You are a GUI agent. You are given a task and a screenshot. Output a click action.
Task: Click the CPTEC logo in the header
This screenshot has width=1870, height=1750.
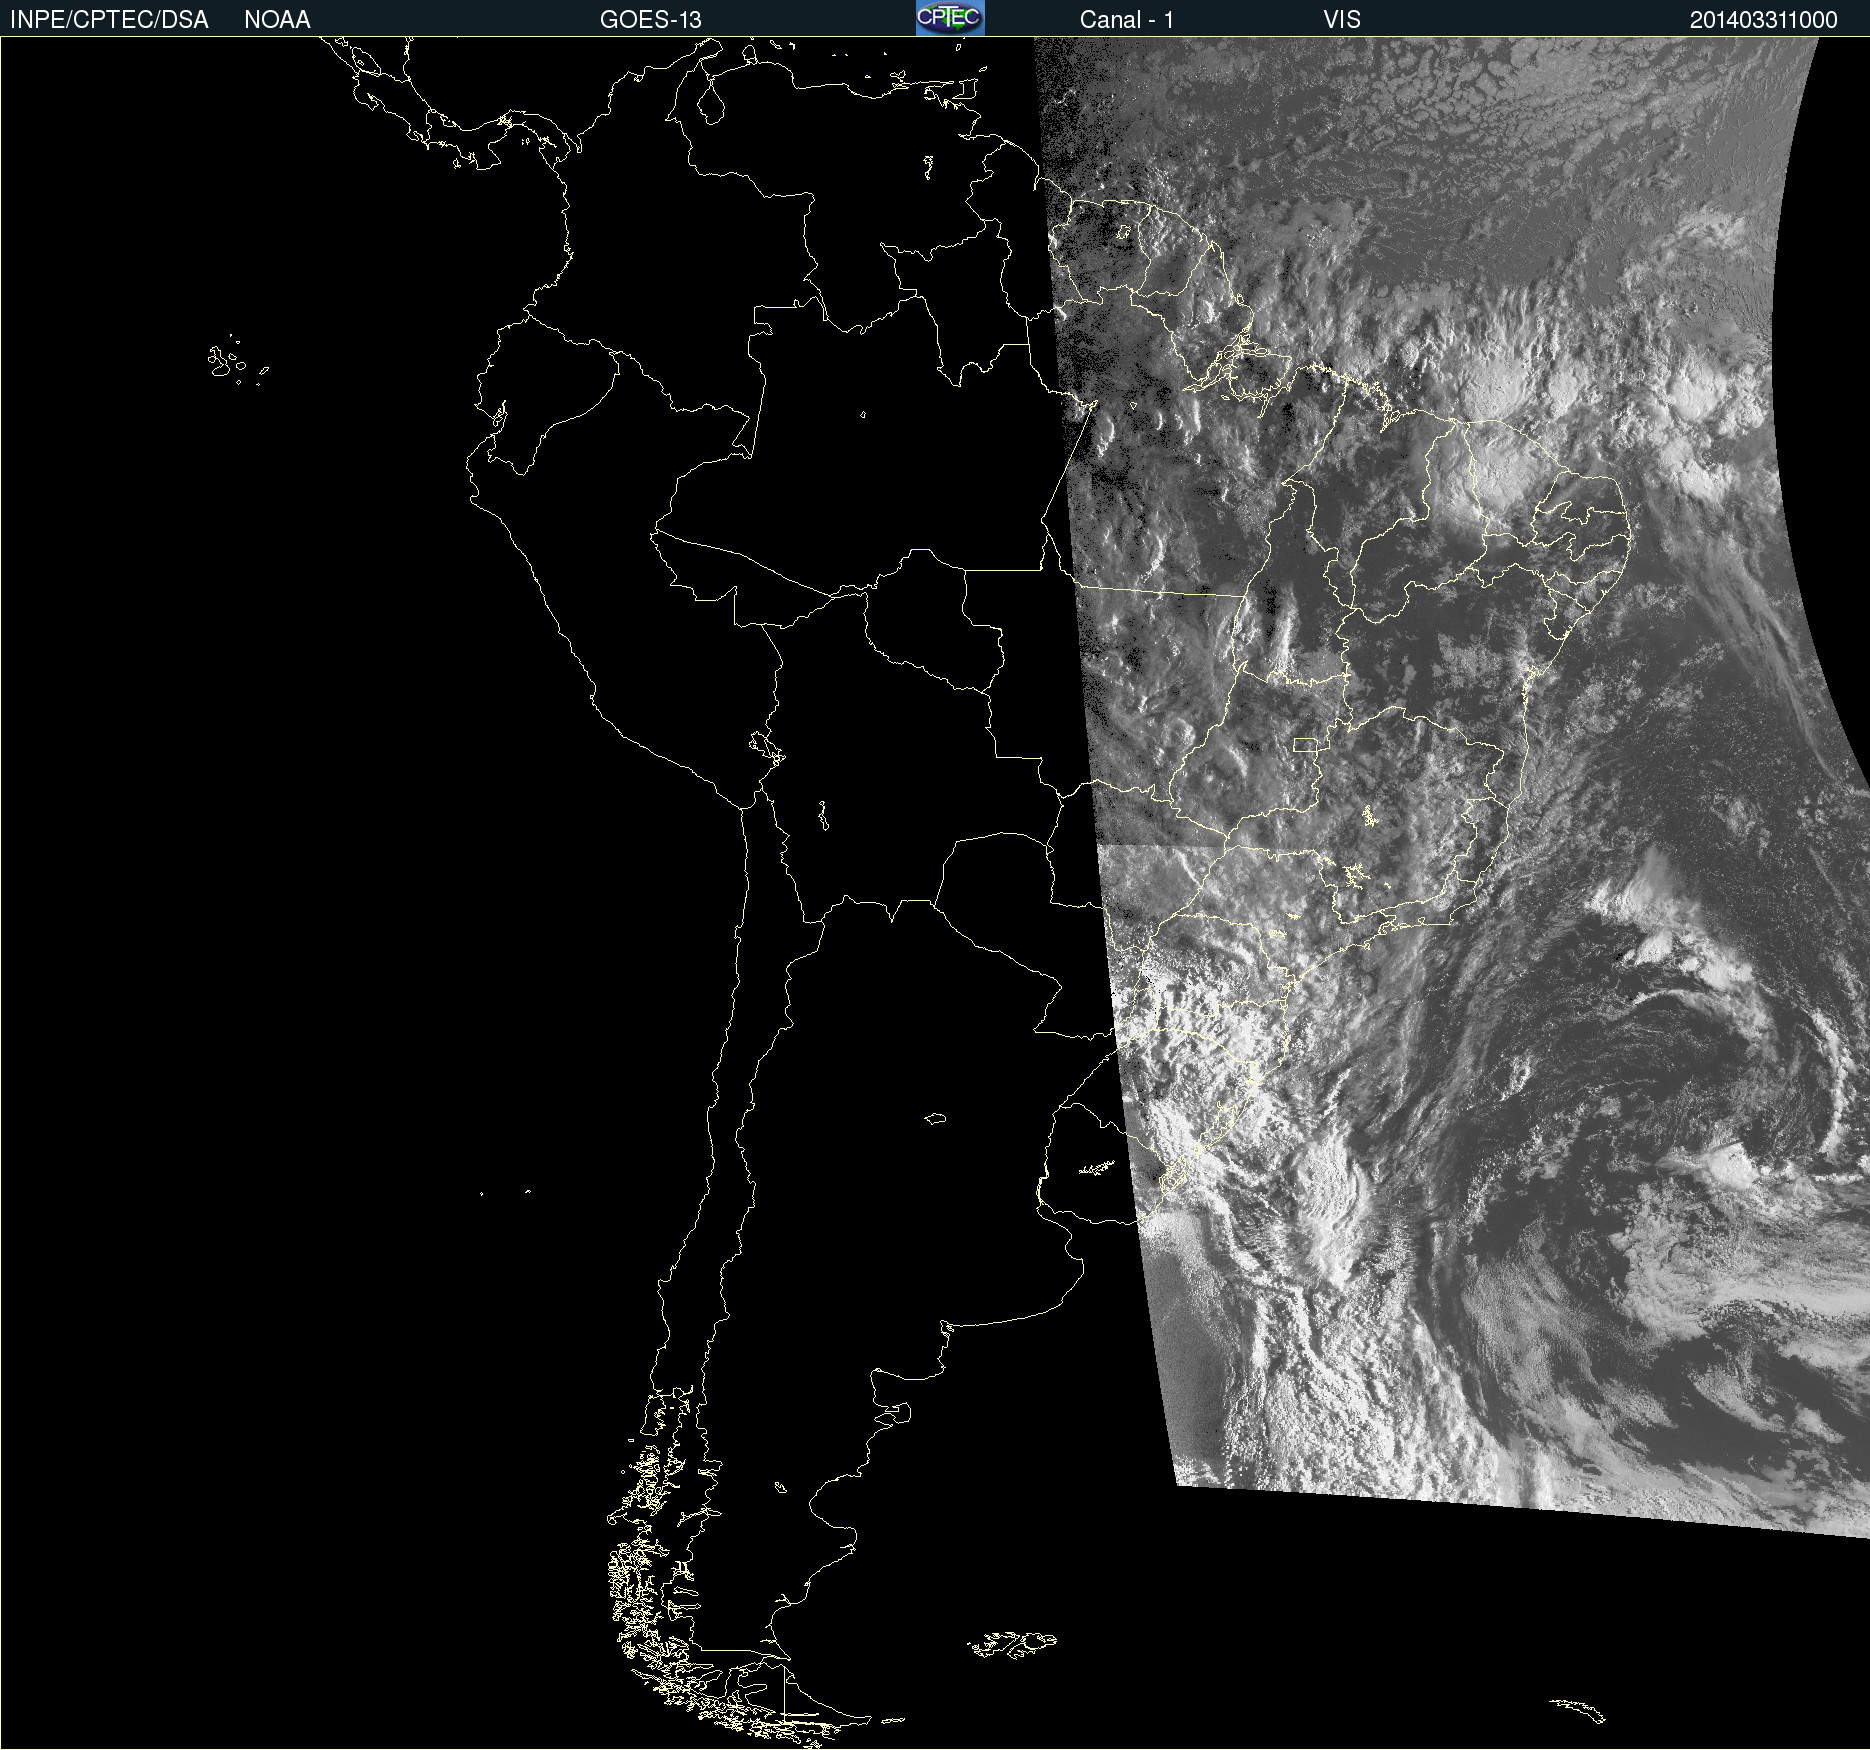950,18
